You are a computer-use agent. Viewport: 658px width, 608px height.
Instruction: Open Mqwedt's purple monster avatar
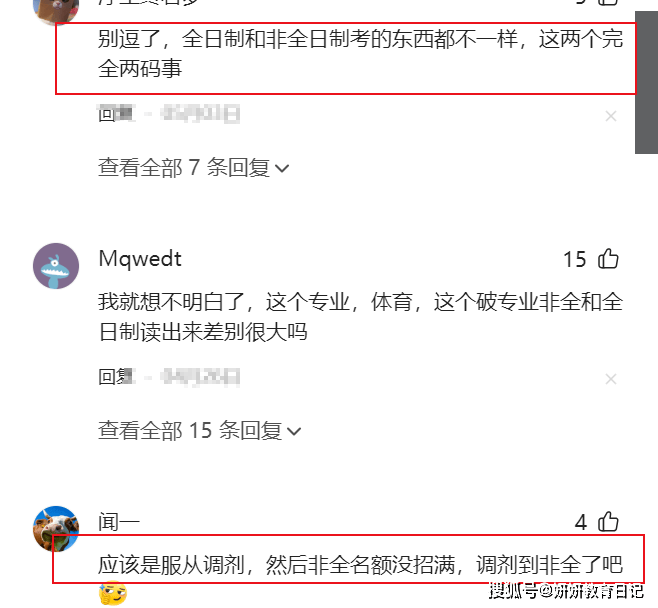tap(56, 266)
